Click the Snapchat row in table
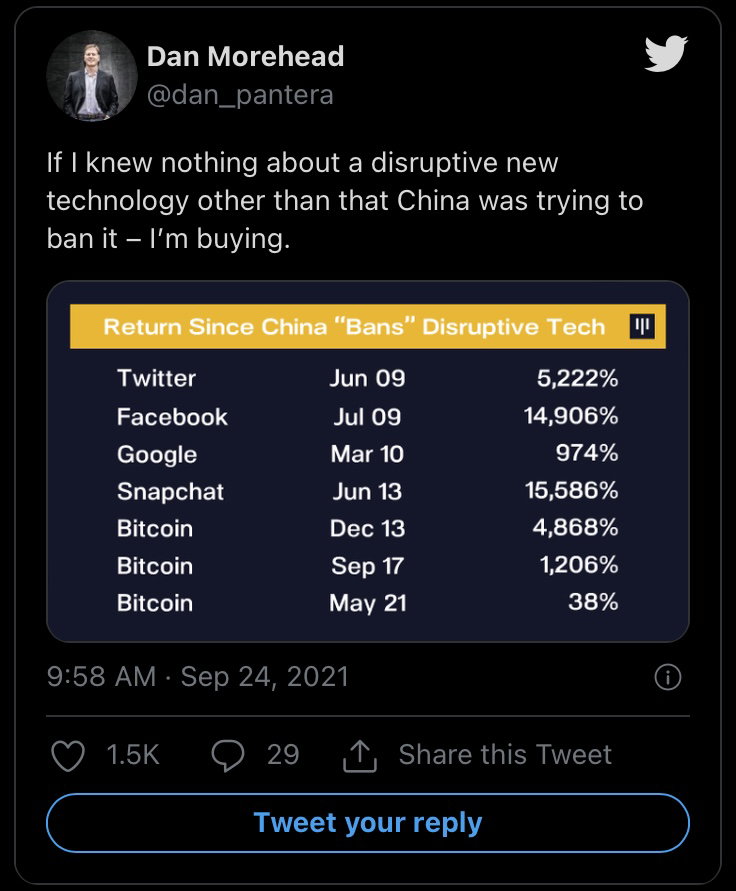This screenshot has height=891, width=736. 368,492
